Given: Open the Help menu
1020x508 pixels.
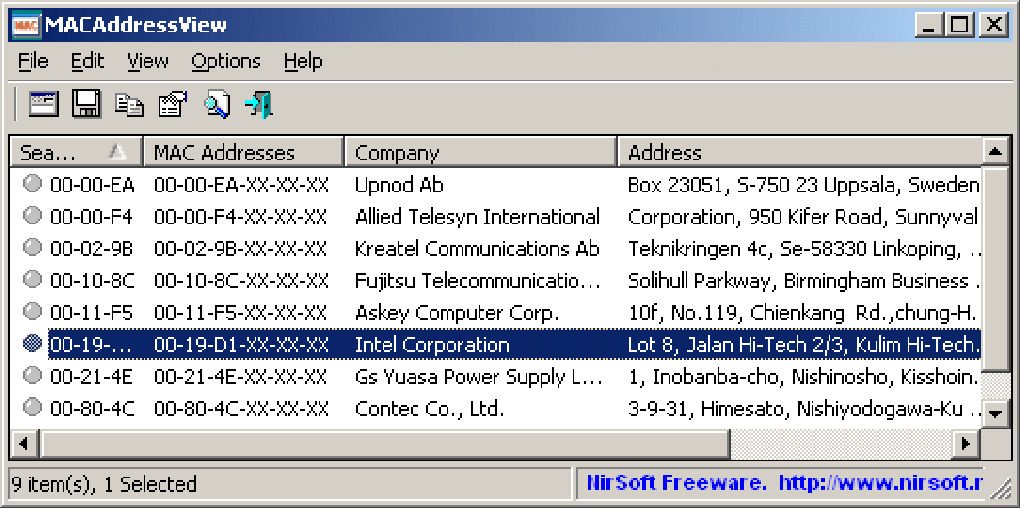Looking at the screenshot, I should coord(303,61).
